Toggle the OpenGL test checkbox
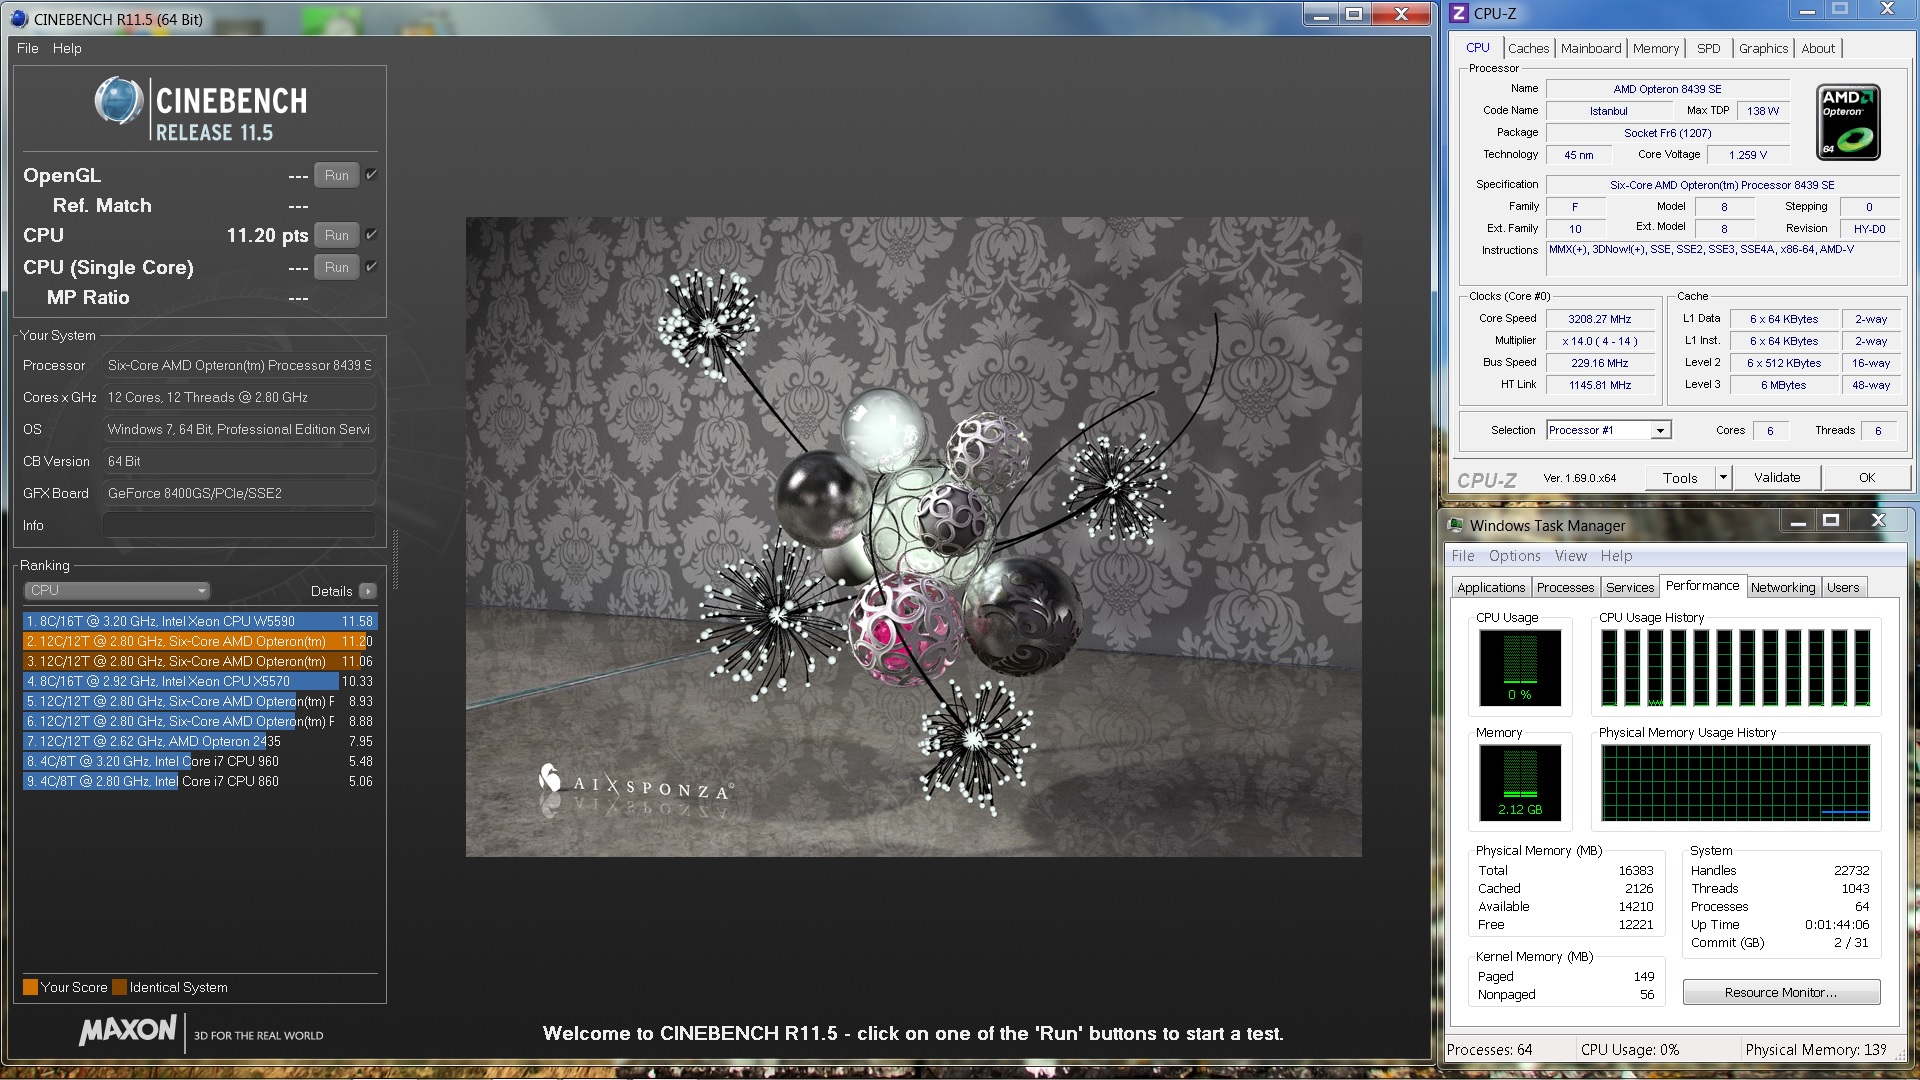Viewport: 1920px width, 1080px height. (371, 174)
